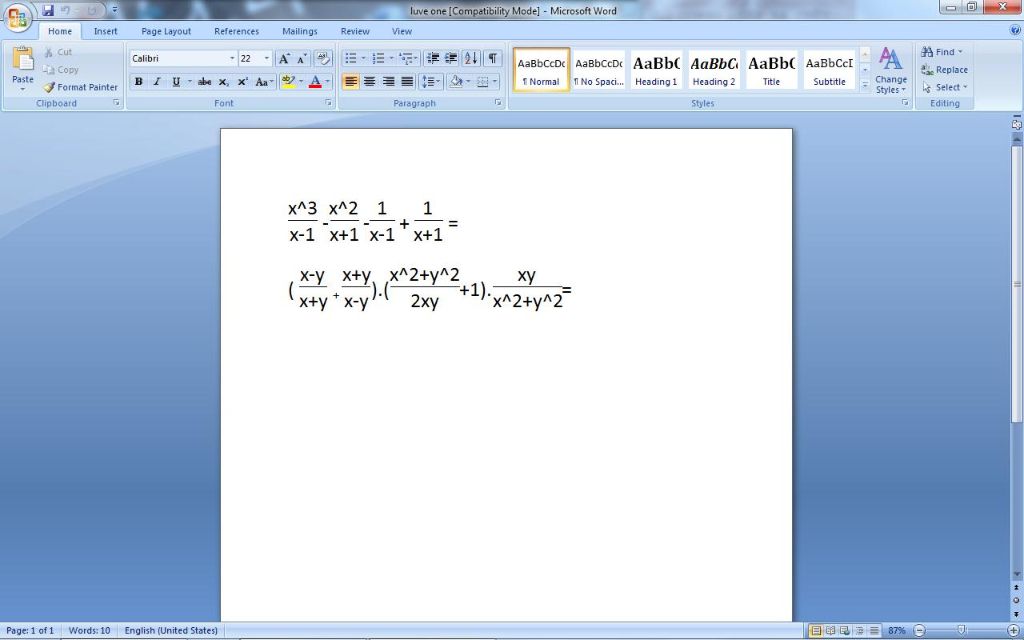Switch to Web Layout view
This screenshot has height=640, width=1024.
coord(844,630)
